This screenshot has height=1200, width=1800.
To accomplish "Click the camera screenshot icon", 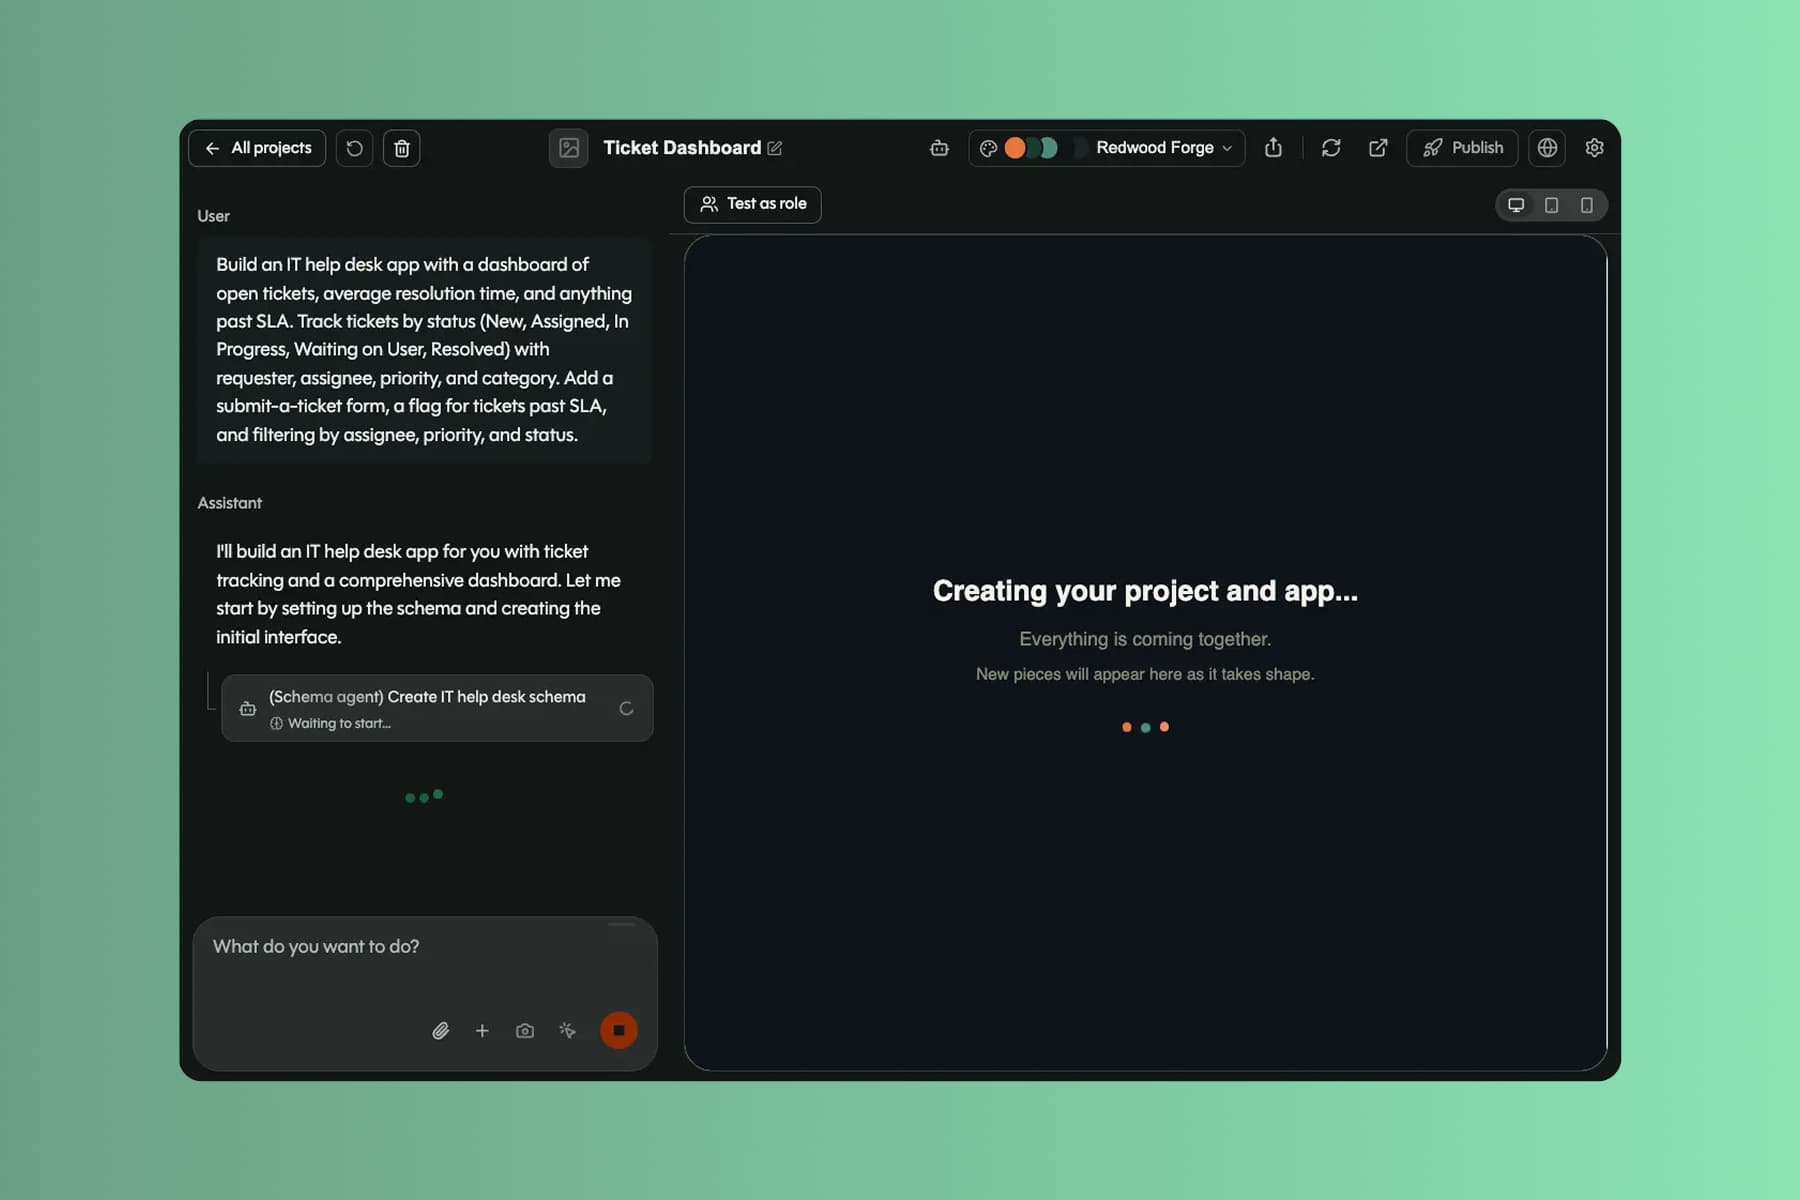I will [525, 1031].
